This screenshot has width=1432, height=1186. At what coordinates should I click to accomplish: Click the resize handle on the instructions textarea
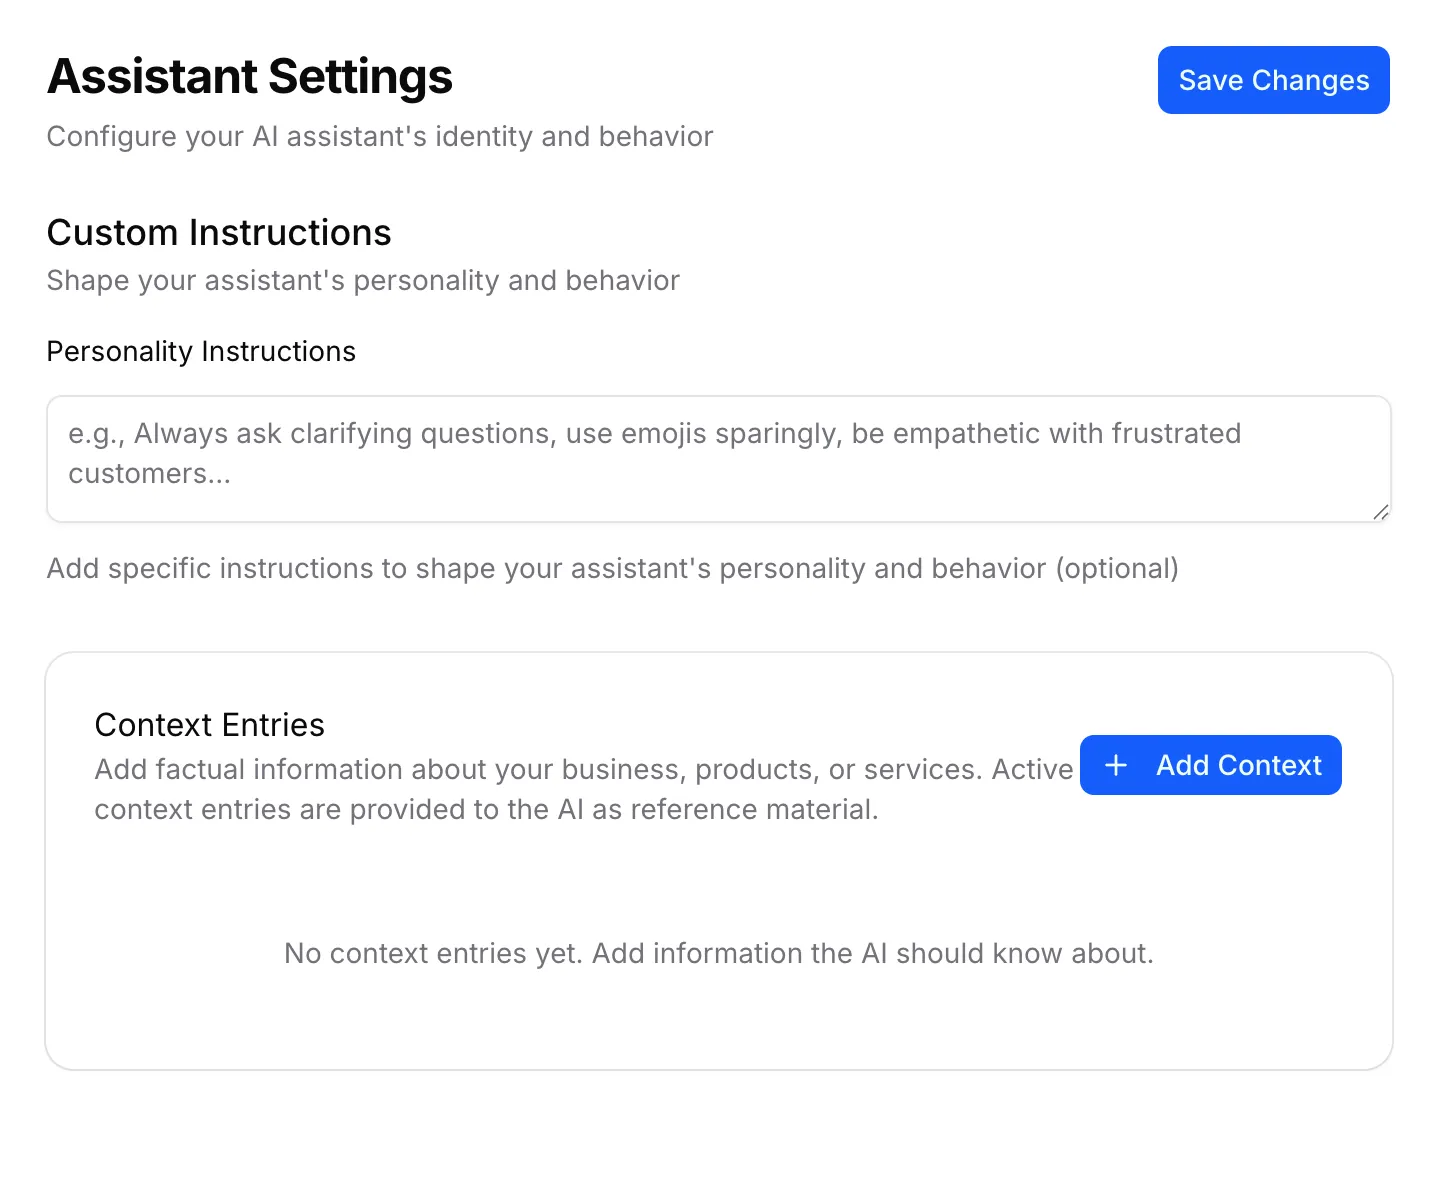click(x=1381, y=514)
